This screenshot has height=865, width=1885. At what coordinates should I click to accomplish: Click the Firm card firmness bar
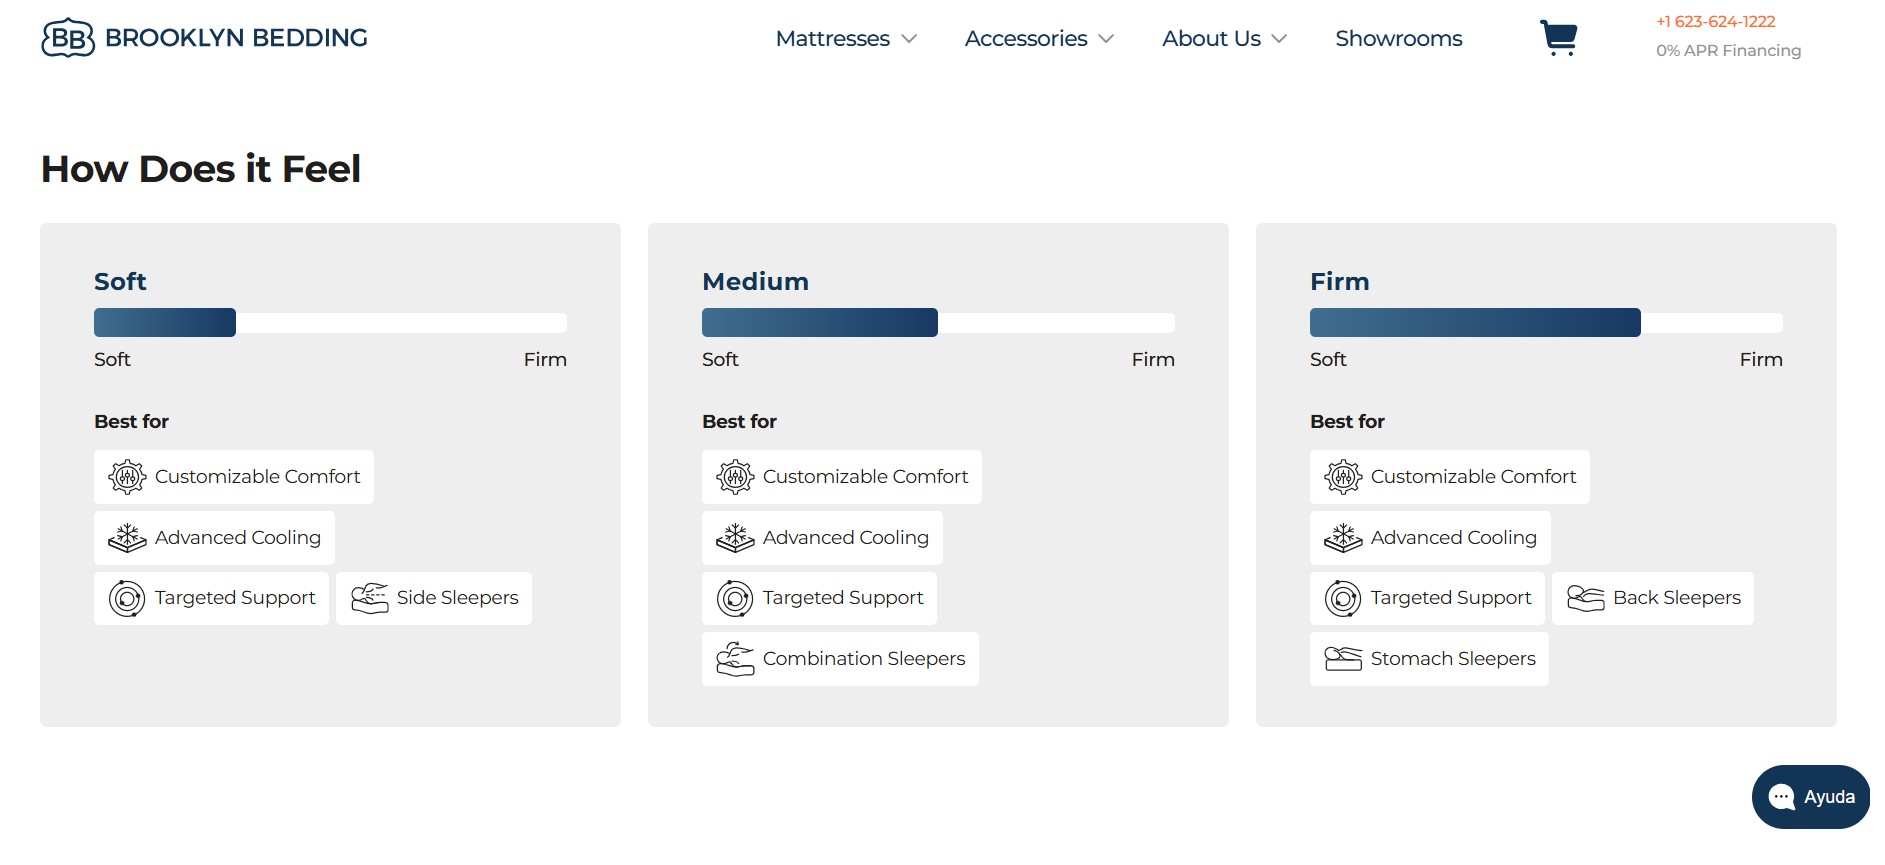(1546, 323)
